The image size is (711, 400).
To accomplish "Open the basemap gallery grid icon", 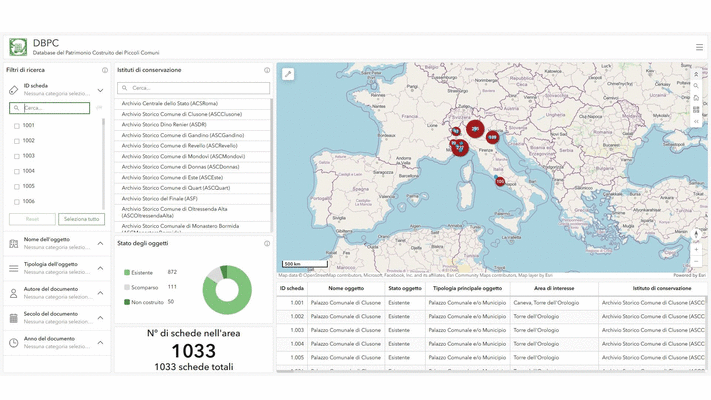I will pyautogui.click(x=696, y=110).
